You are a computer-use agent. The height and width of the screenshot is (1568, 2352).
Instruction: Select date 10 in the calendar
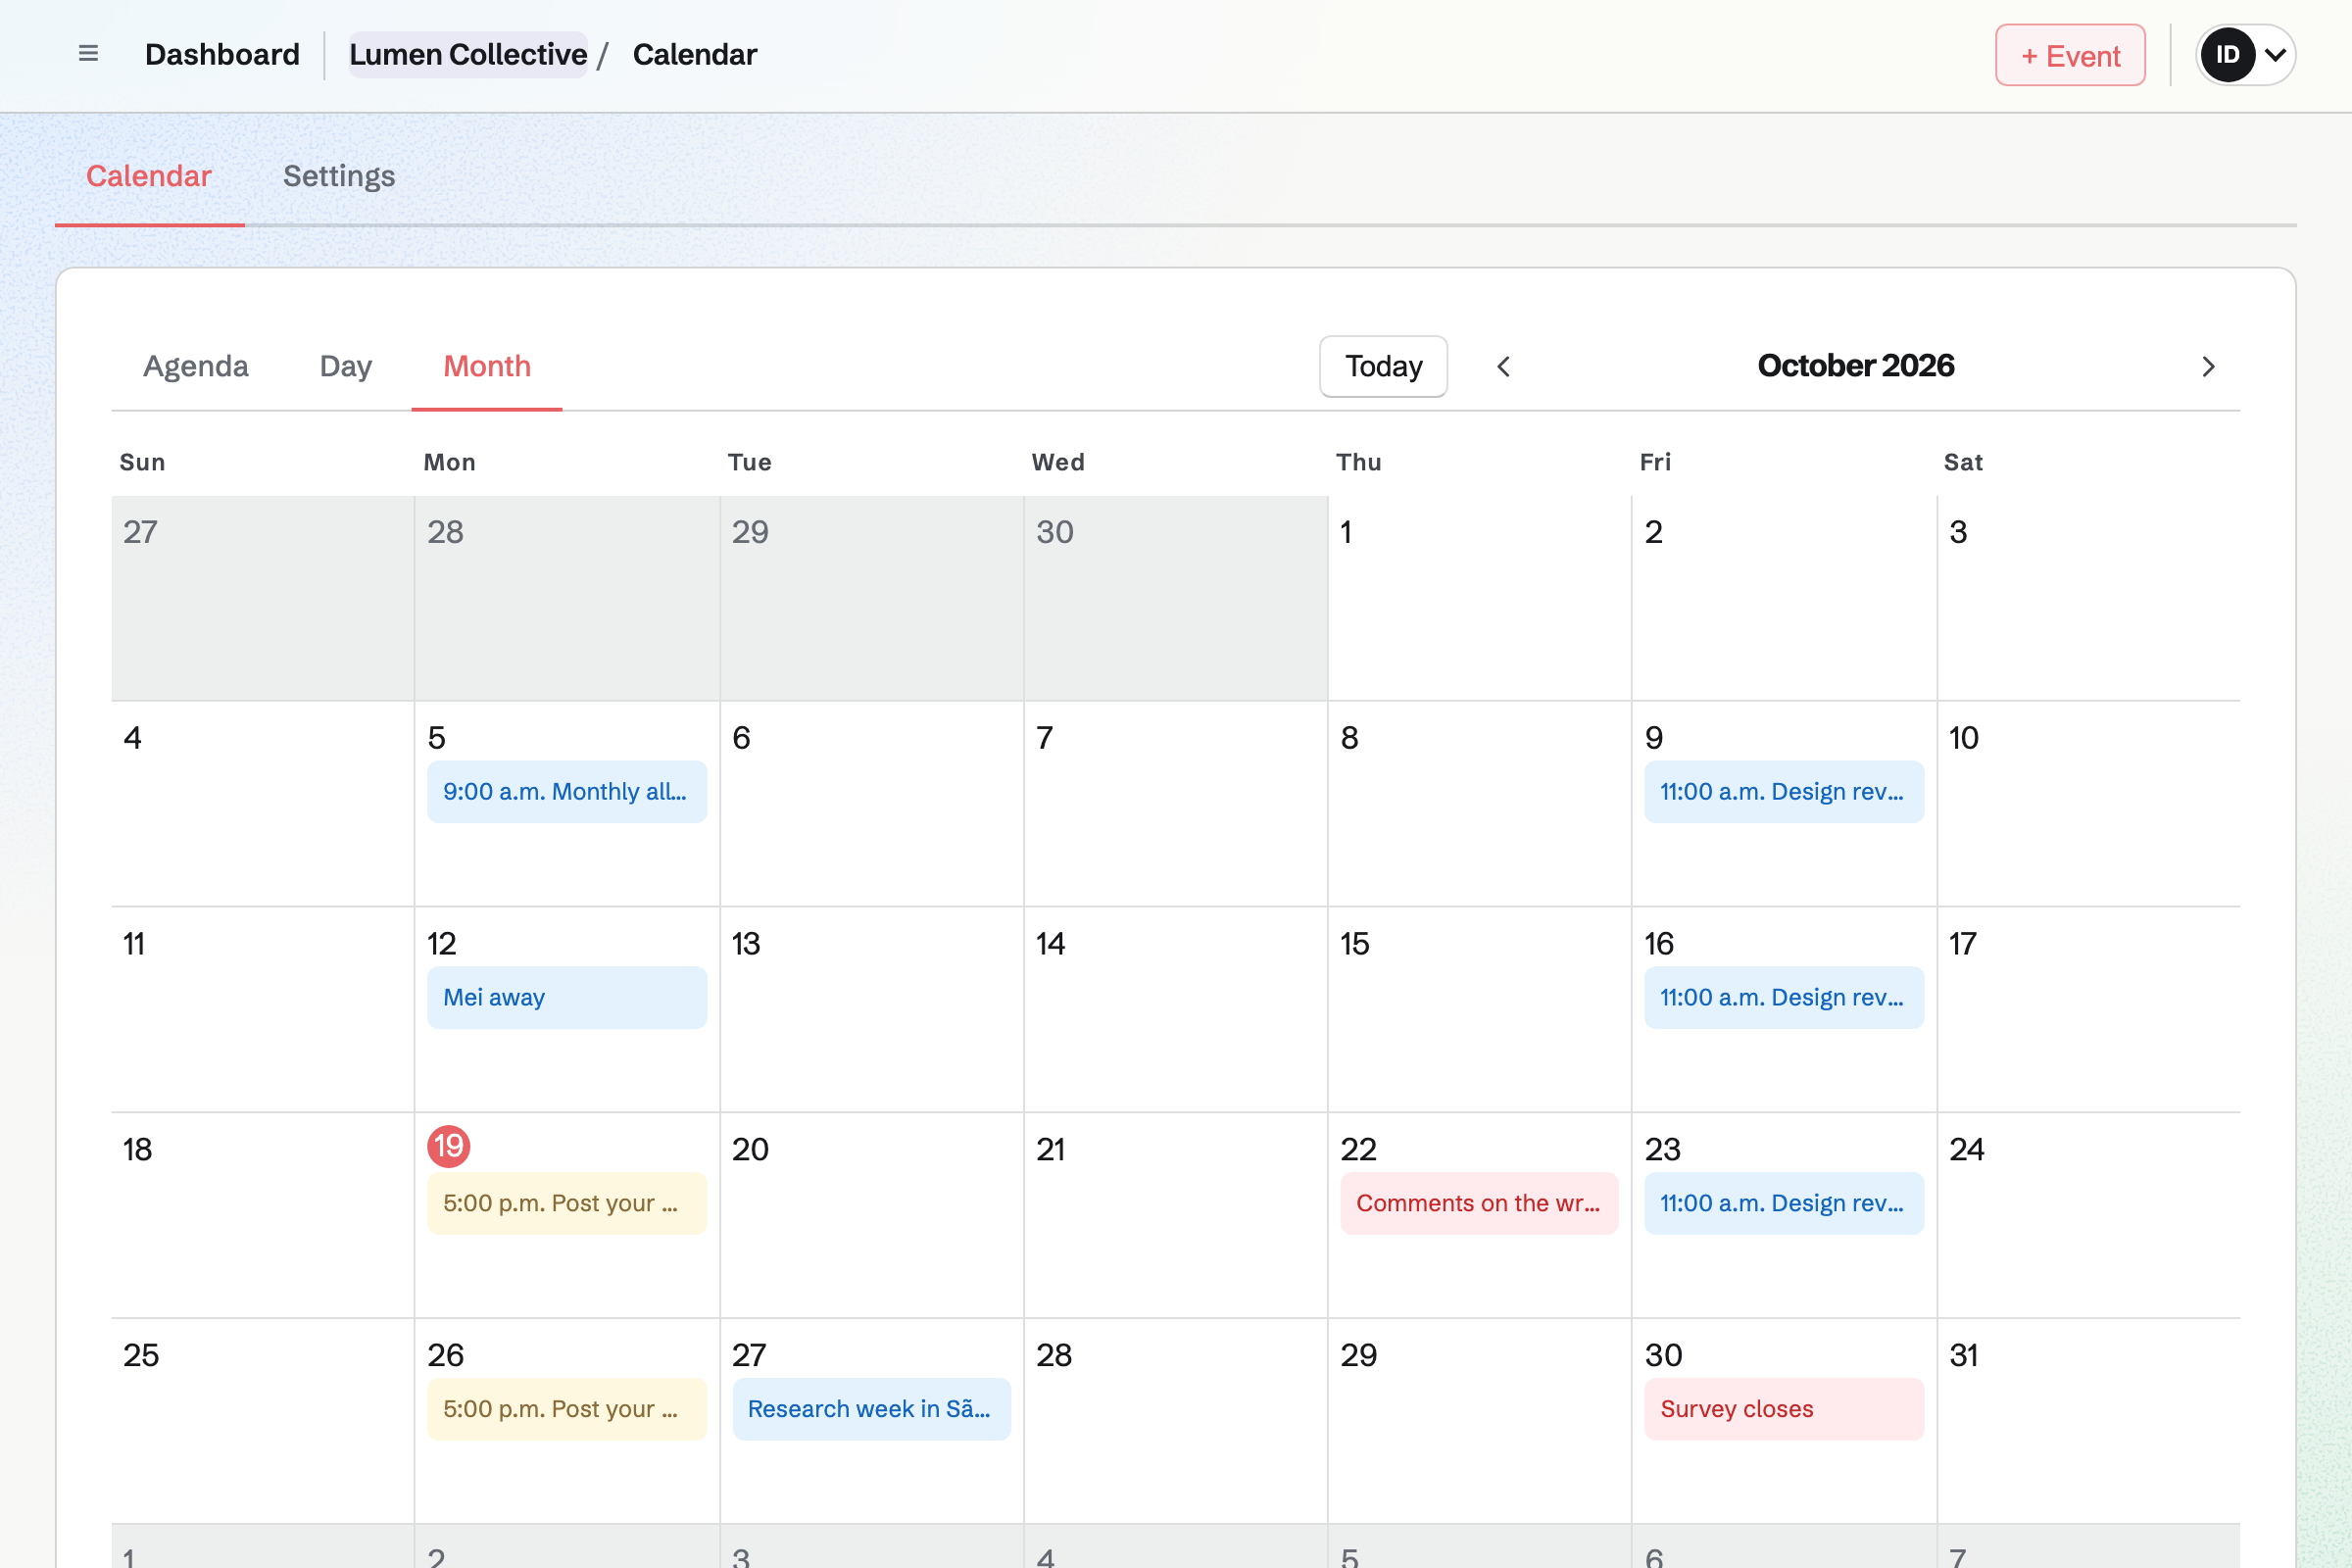pos(1964,738)
